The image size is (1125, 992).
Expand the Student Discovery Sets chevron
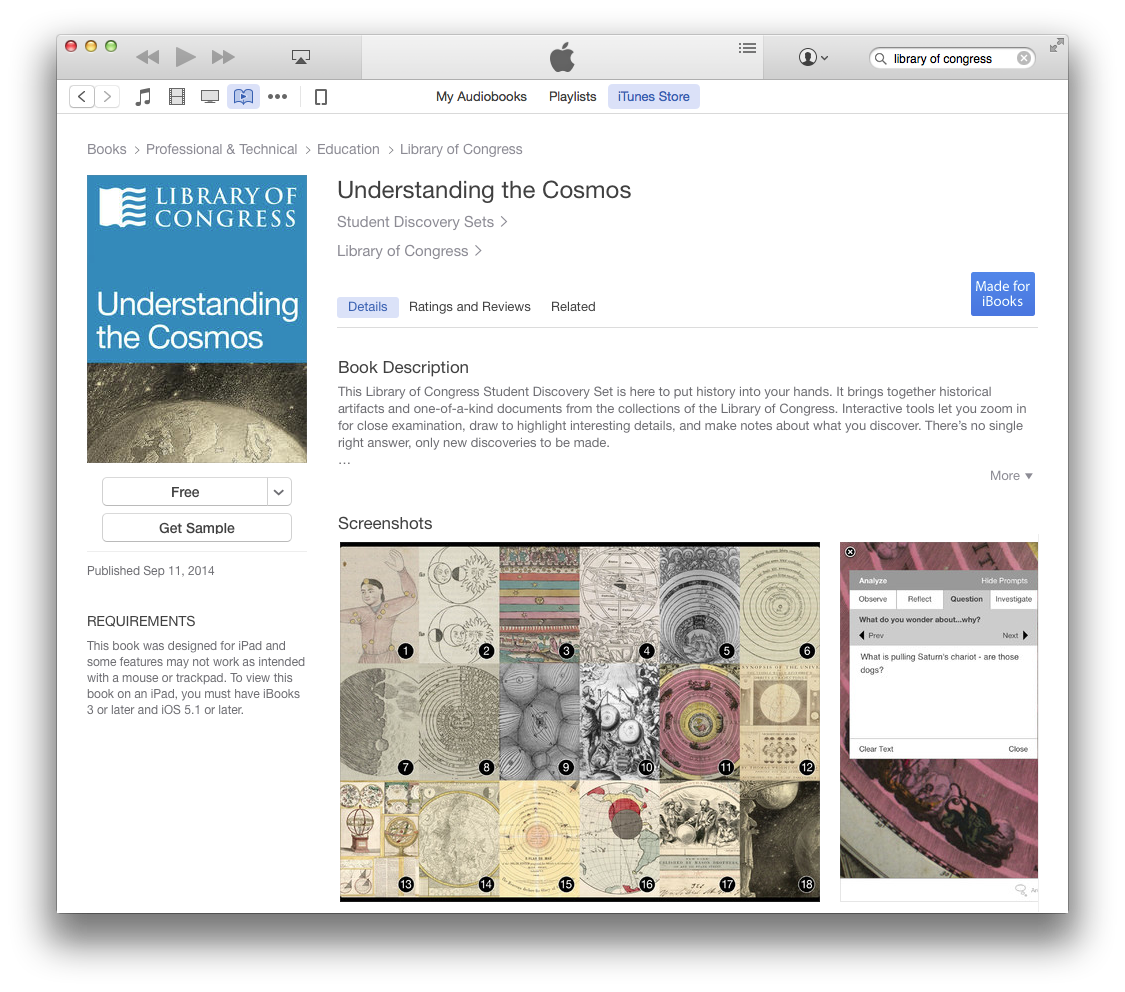(505, 222)
